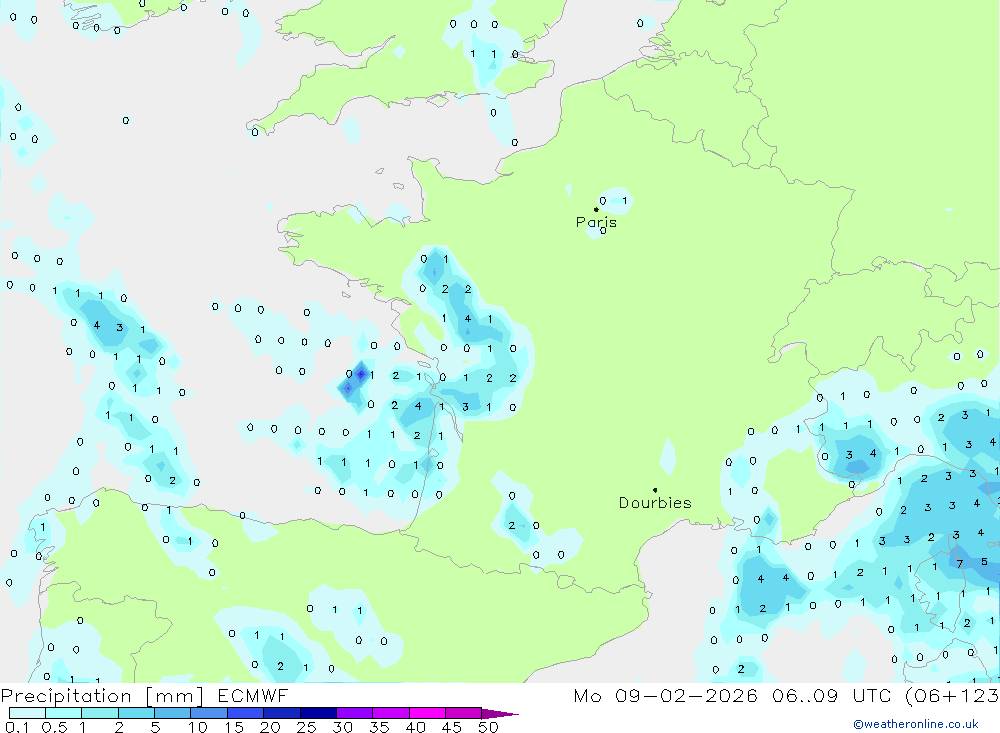
Task: Select the 5–10 mm legend color
Action: (x=173, y=713)
